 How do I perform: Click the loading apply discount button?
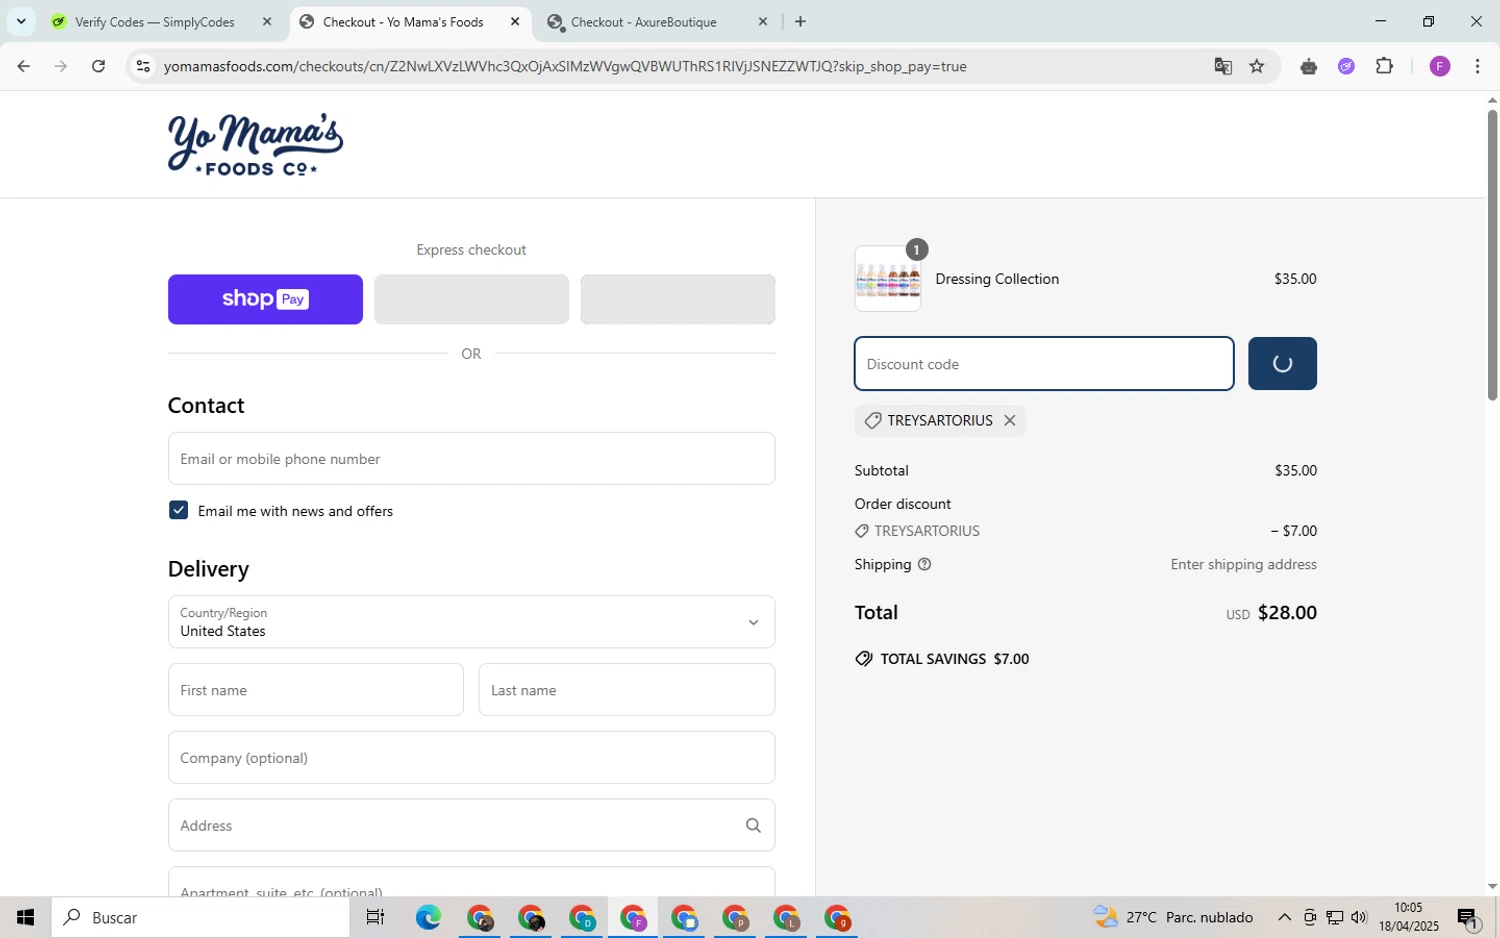click(1282, 364)
